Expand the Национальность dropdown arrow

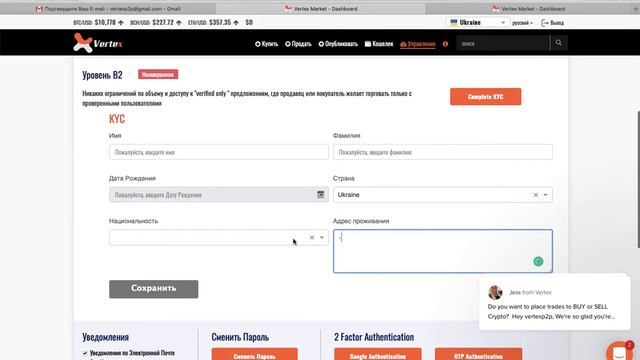point(322,238)
